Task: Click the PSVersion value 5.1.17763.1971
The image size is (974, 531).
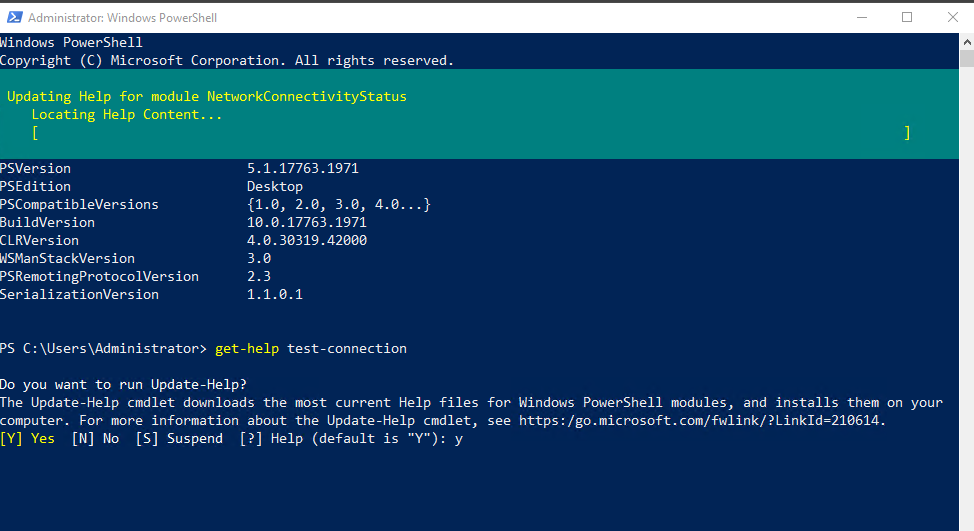Action: pyautogui.click(x=303, y=168)
